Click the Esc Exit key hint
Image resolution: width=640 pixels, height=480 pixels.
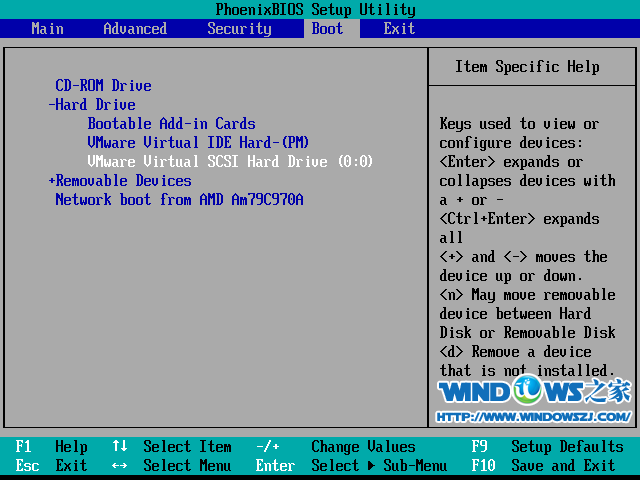pyautogui.click(x=52, y=466)
